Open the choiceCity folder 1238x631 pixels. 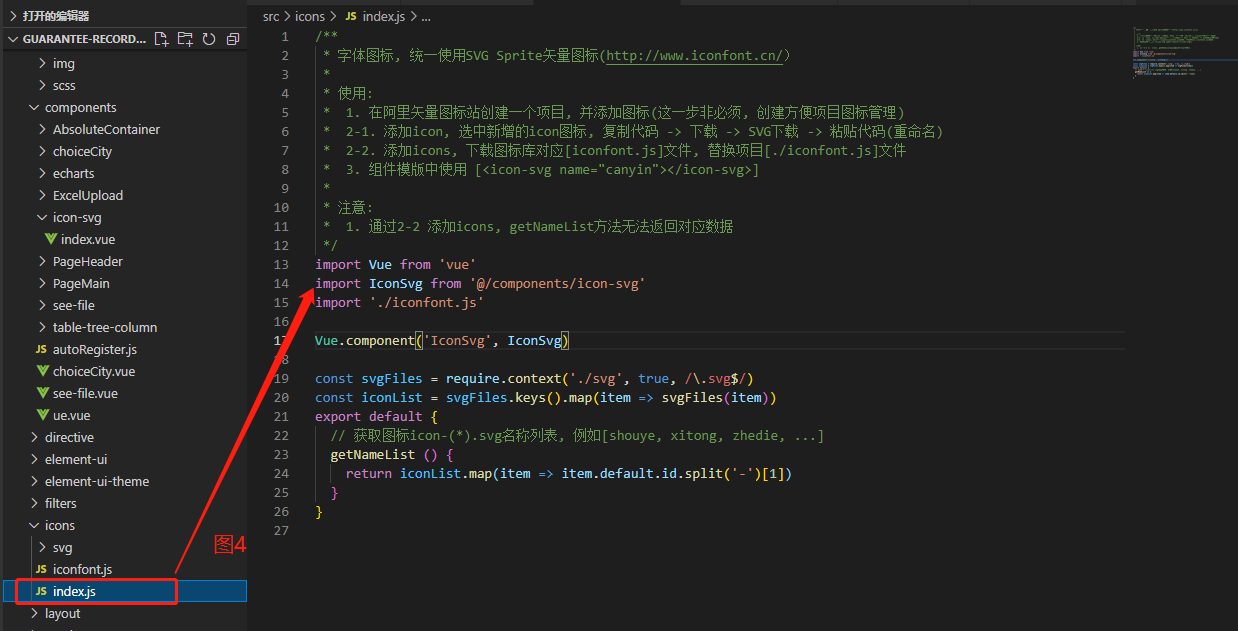pyautogui.click(x=82, y=151)
